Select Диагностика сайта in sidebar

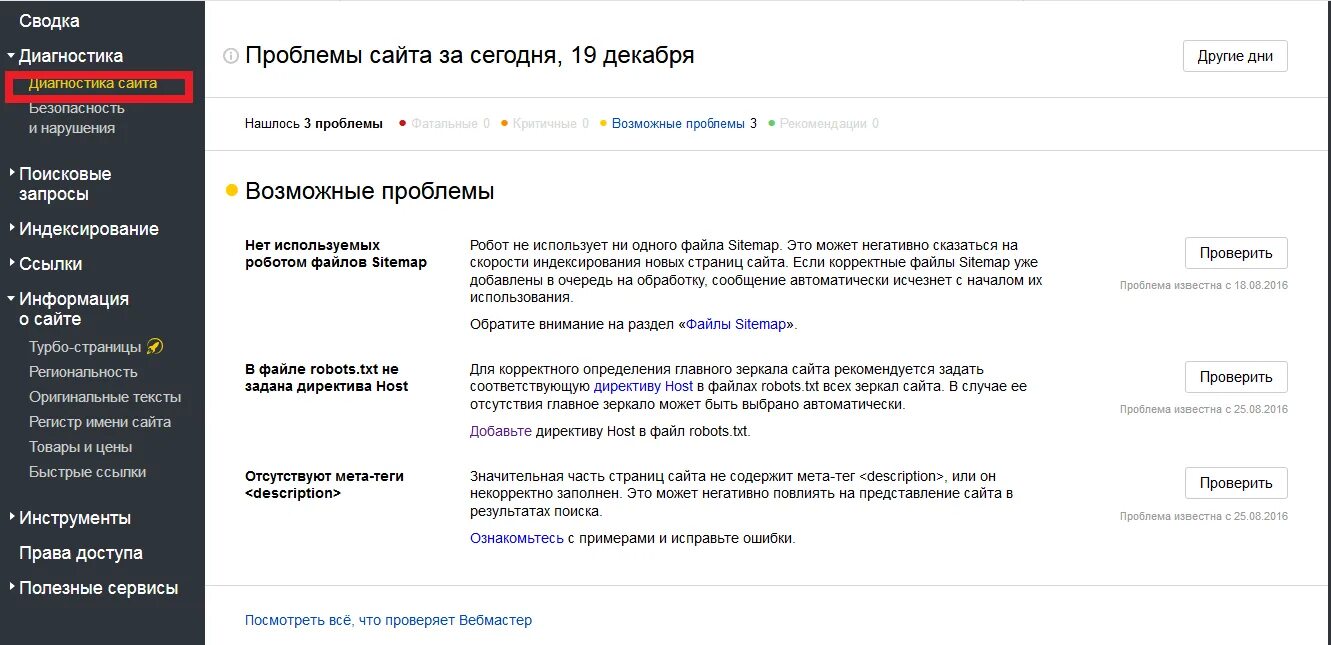93,83
